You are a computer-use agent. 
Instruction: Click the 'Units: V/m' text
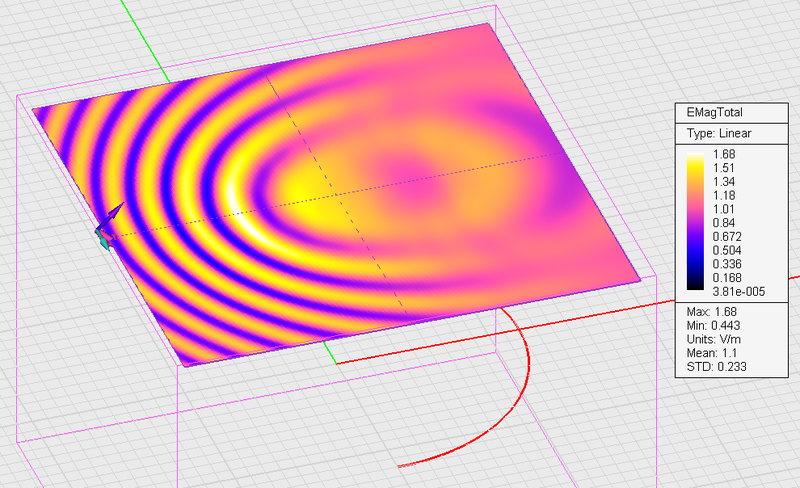pyautogui.click(x=716, y=339)
